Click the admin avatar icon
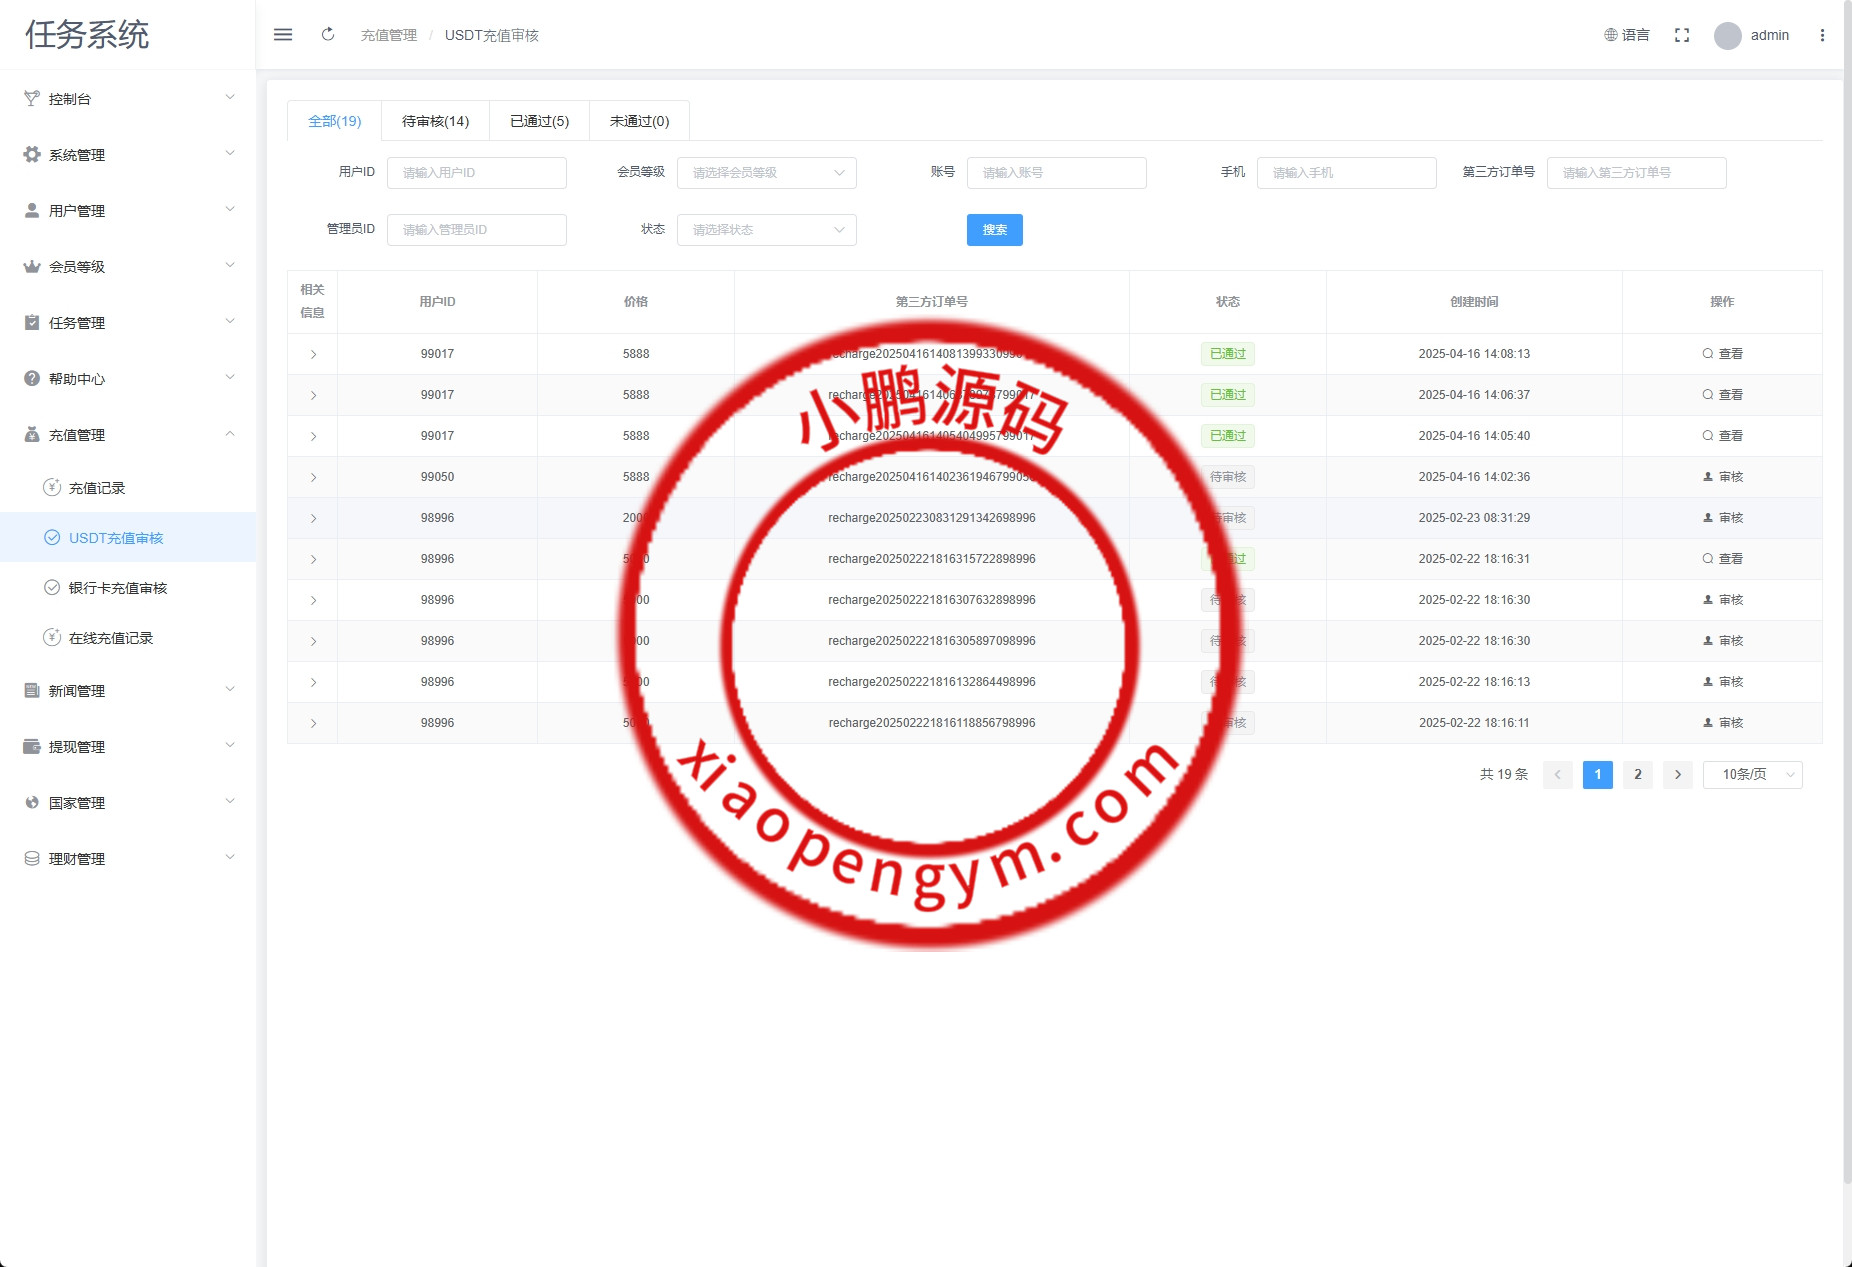The image size is (1852, 1267). click(1727, 36)
